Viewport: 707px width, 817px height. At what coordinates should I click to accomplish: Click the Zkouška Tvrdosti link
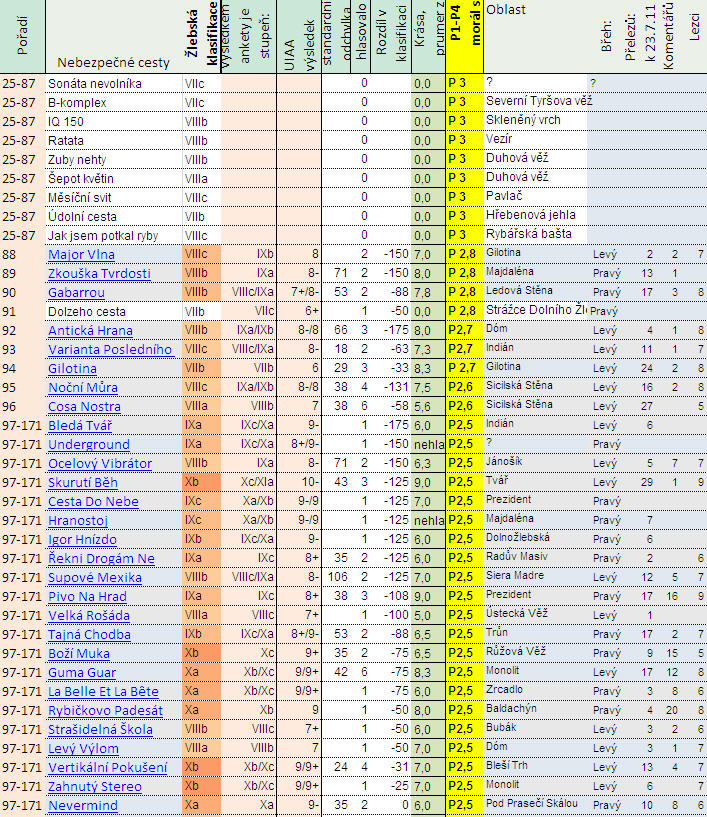(x=99, y=273)
